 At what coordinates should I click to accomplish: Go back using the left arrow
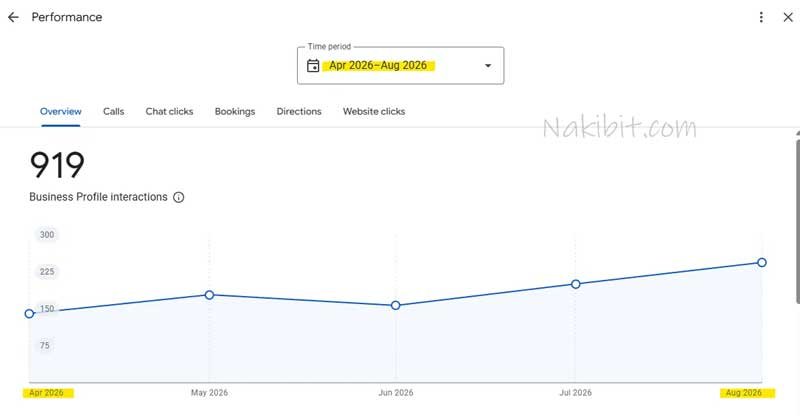[13, 17]
